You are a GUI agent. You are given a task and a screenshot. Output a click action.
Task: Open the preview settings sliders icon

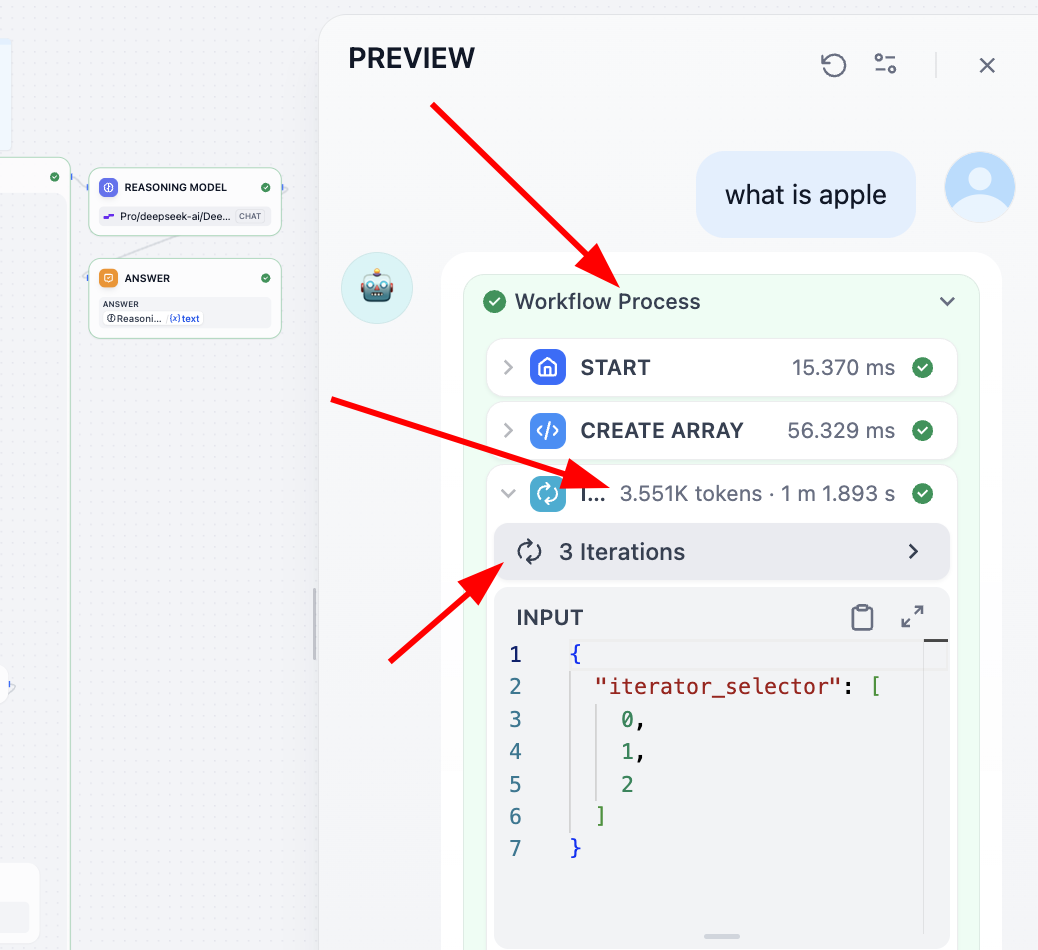885,65
